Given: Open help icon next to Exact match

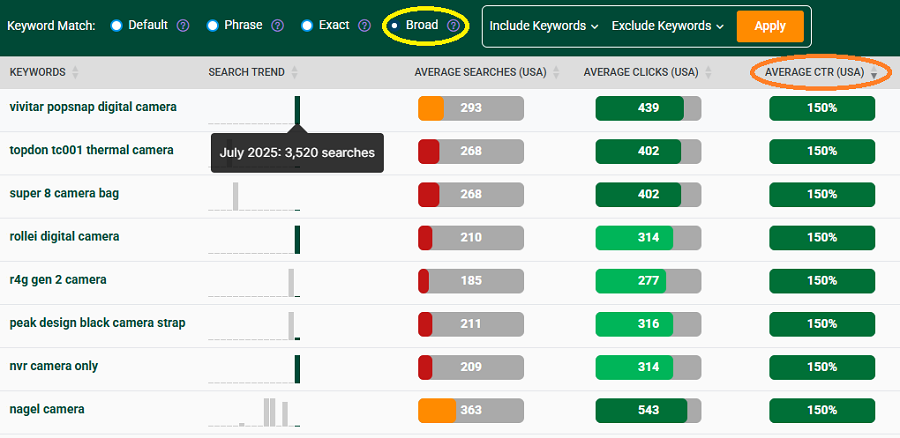Looking at the screenshot, I should coord(364,25).
